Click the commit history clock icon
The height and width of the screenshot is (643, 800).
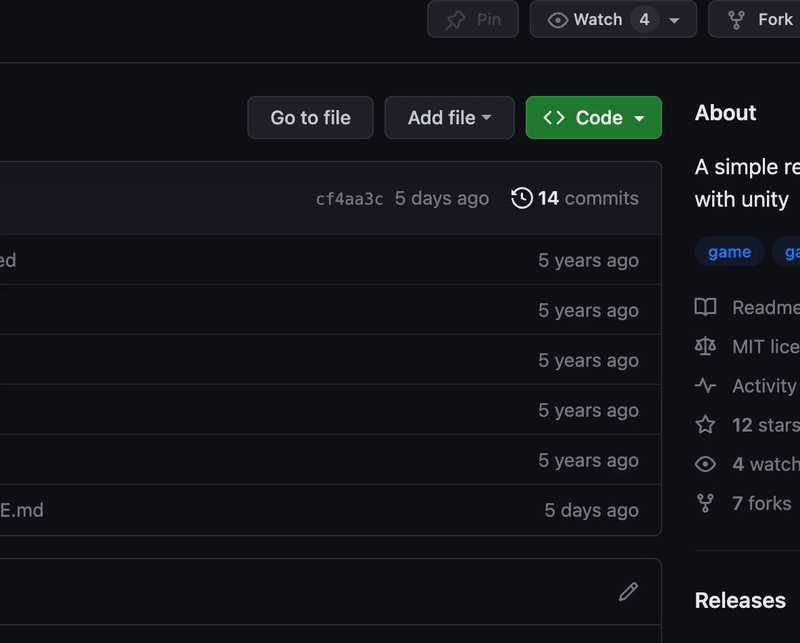[x=521, y=198]
